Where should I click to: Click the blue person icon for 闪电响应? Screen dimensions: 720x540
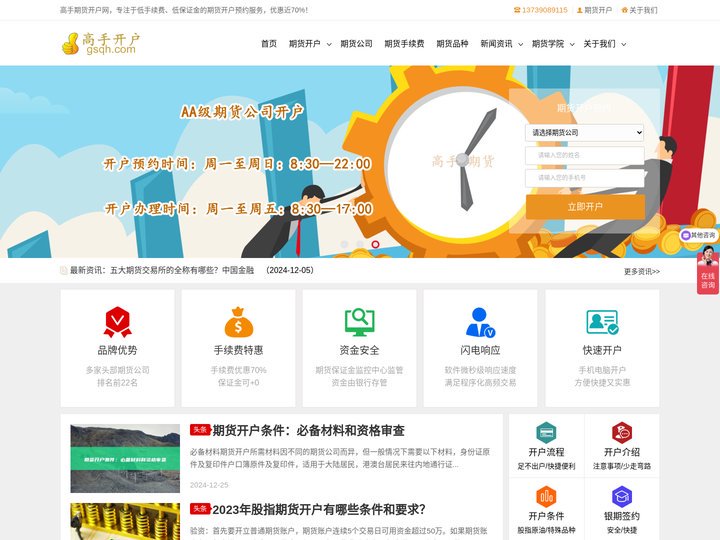tap(480, 322)
